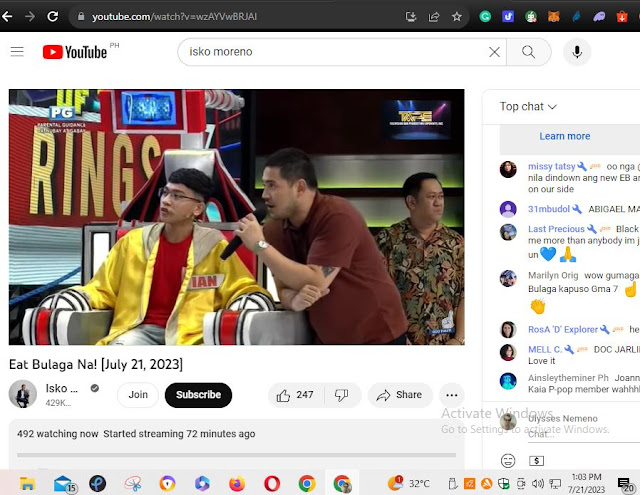The height and width of the screenshot is (495, 640).
Task: Click RosA 'D' Explorer username
Action: click(x=563, y=329)
